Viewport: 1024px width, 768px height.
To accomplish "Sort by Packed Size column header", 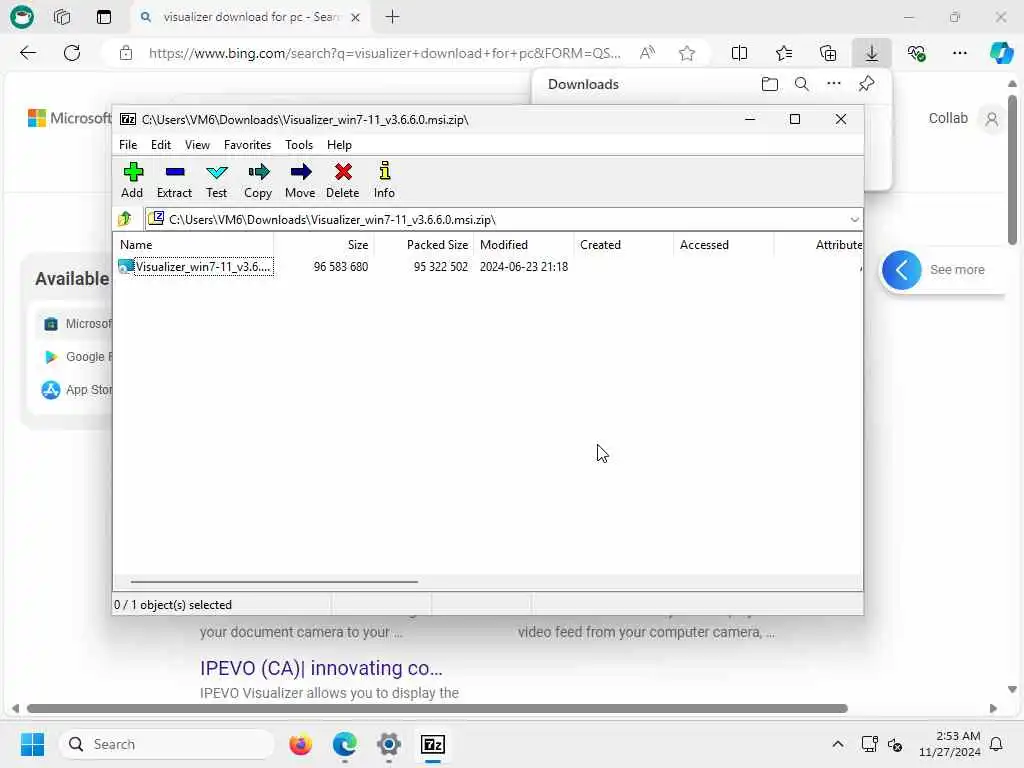I will point(424,245).
